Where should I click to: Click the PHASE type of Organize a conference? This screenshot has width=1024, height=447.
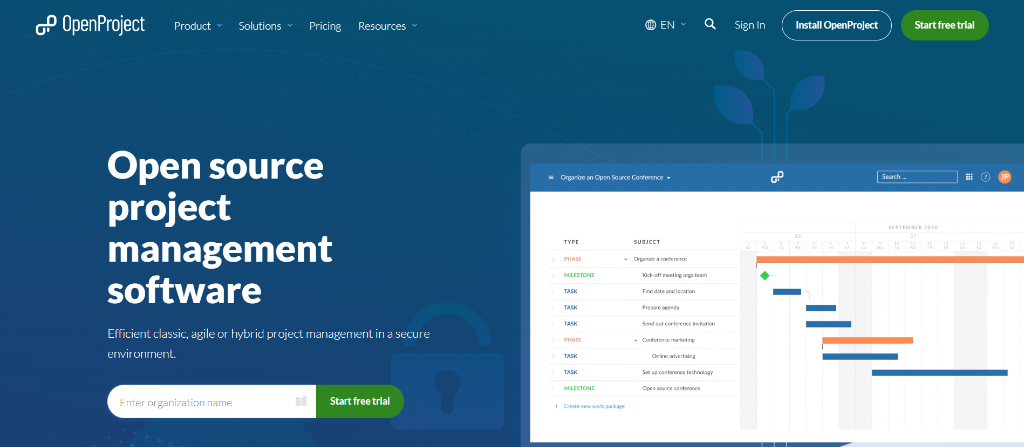click(x=573, y=259)
